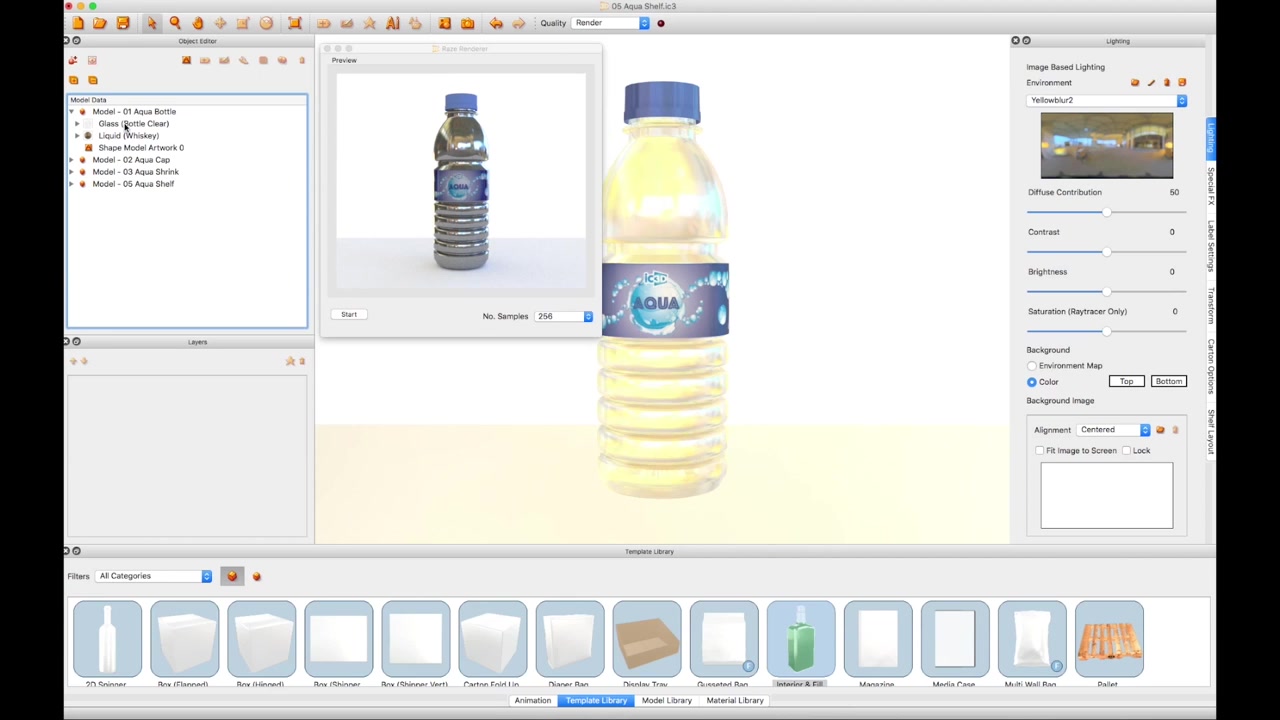Browse background image with folder icon beside Alignment

pyautogui.click(x=1160, y=430)
